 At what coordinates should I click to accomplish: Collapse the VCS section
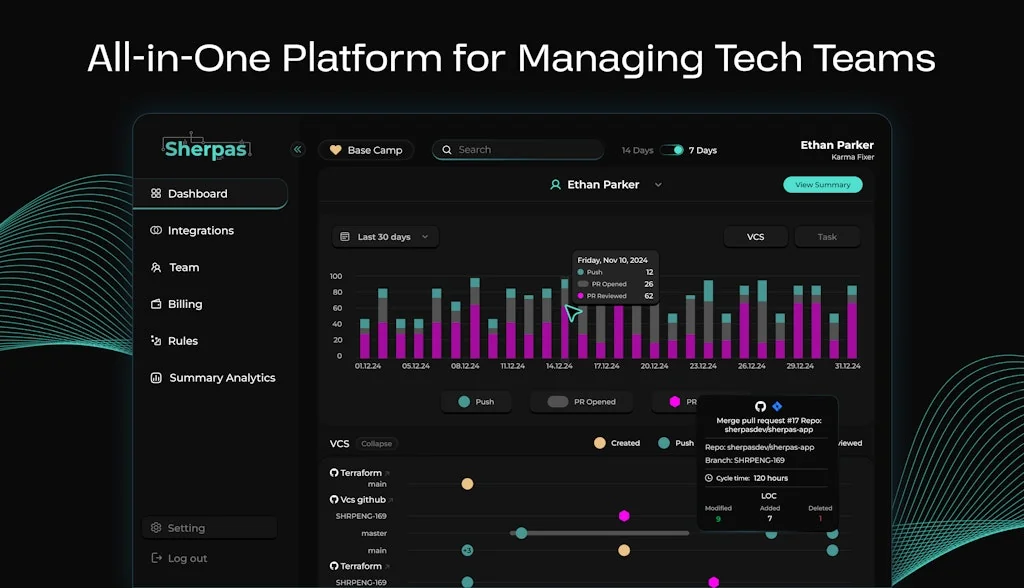point(377,443)
